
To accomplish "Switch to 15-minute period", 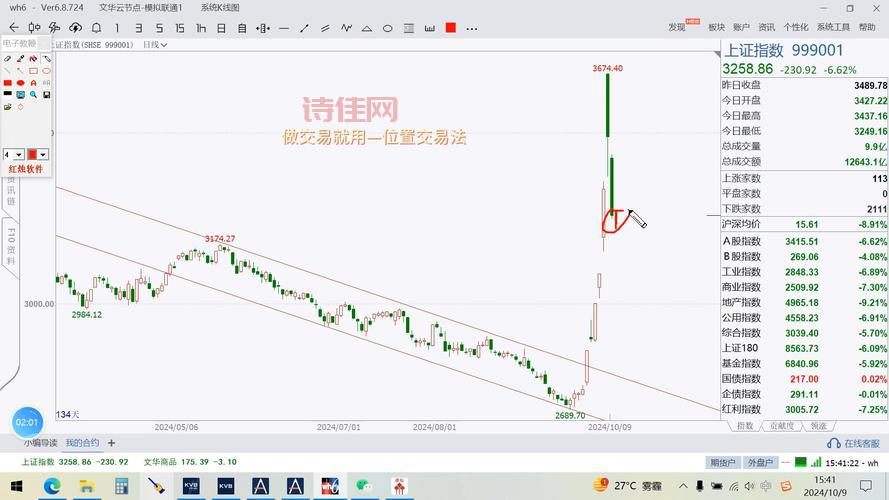I will [180, 28].
